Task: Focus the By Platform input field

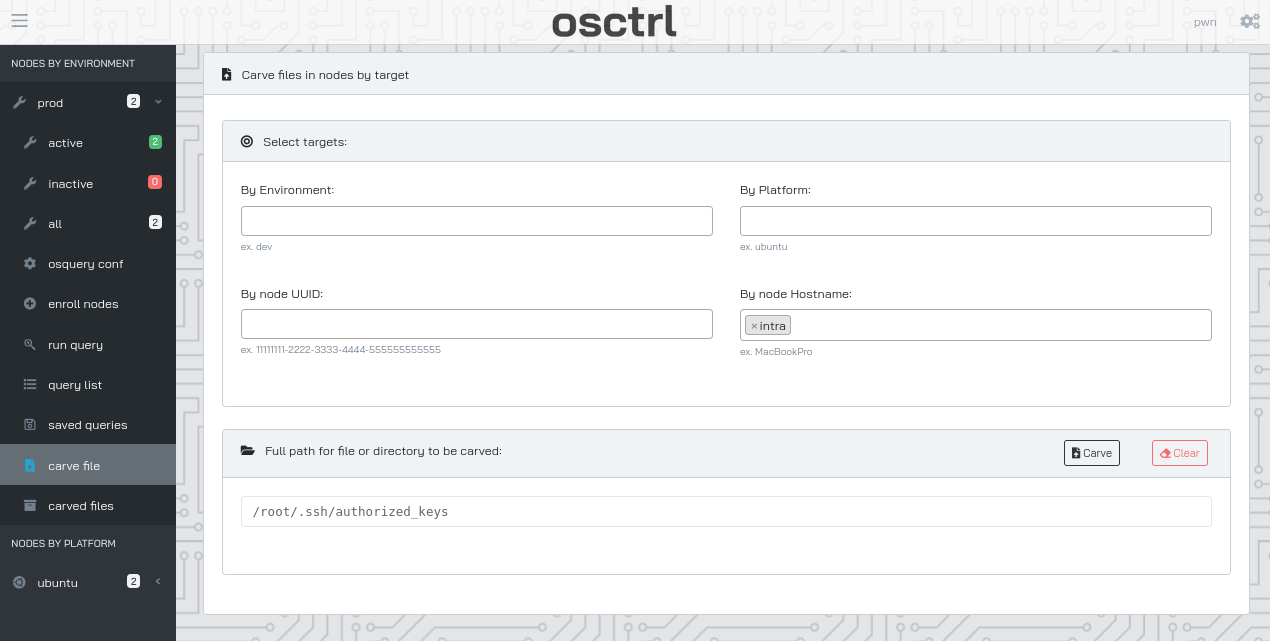Action: pyautogui.click(x=976, y=221)
